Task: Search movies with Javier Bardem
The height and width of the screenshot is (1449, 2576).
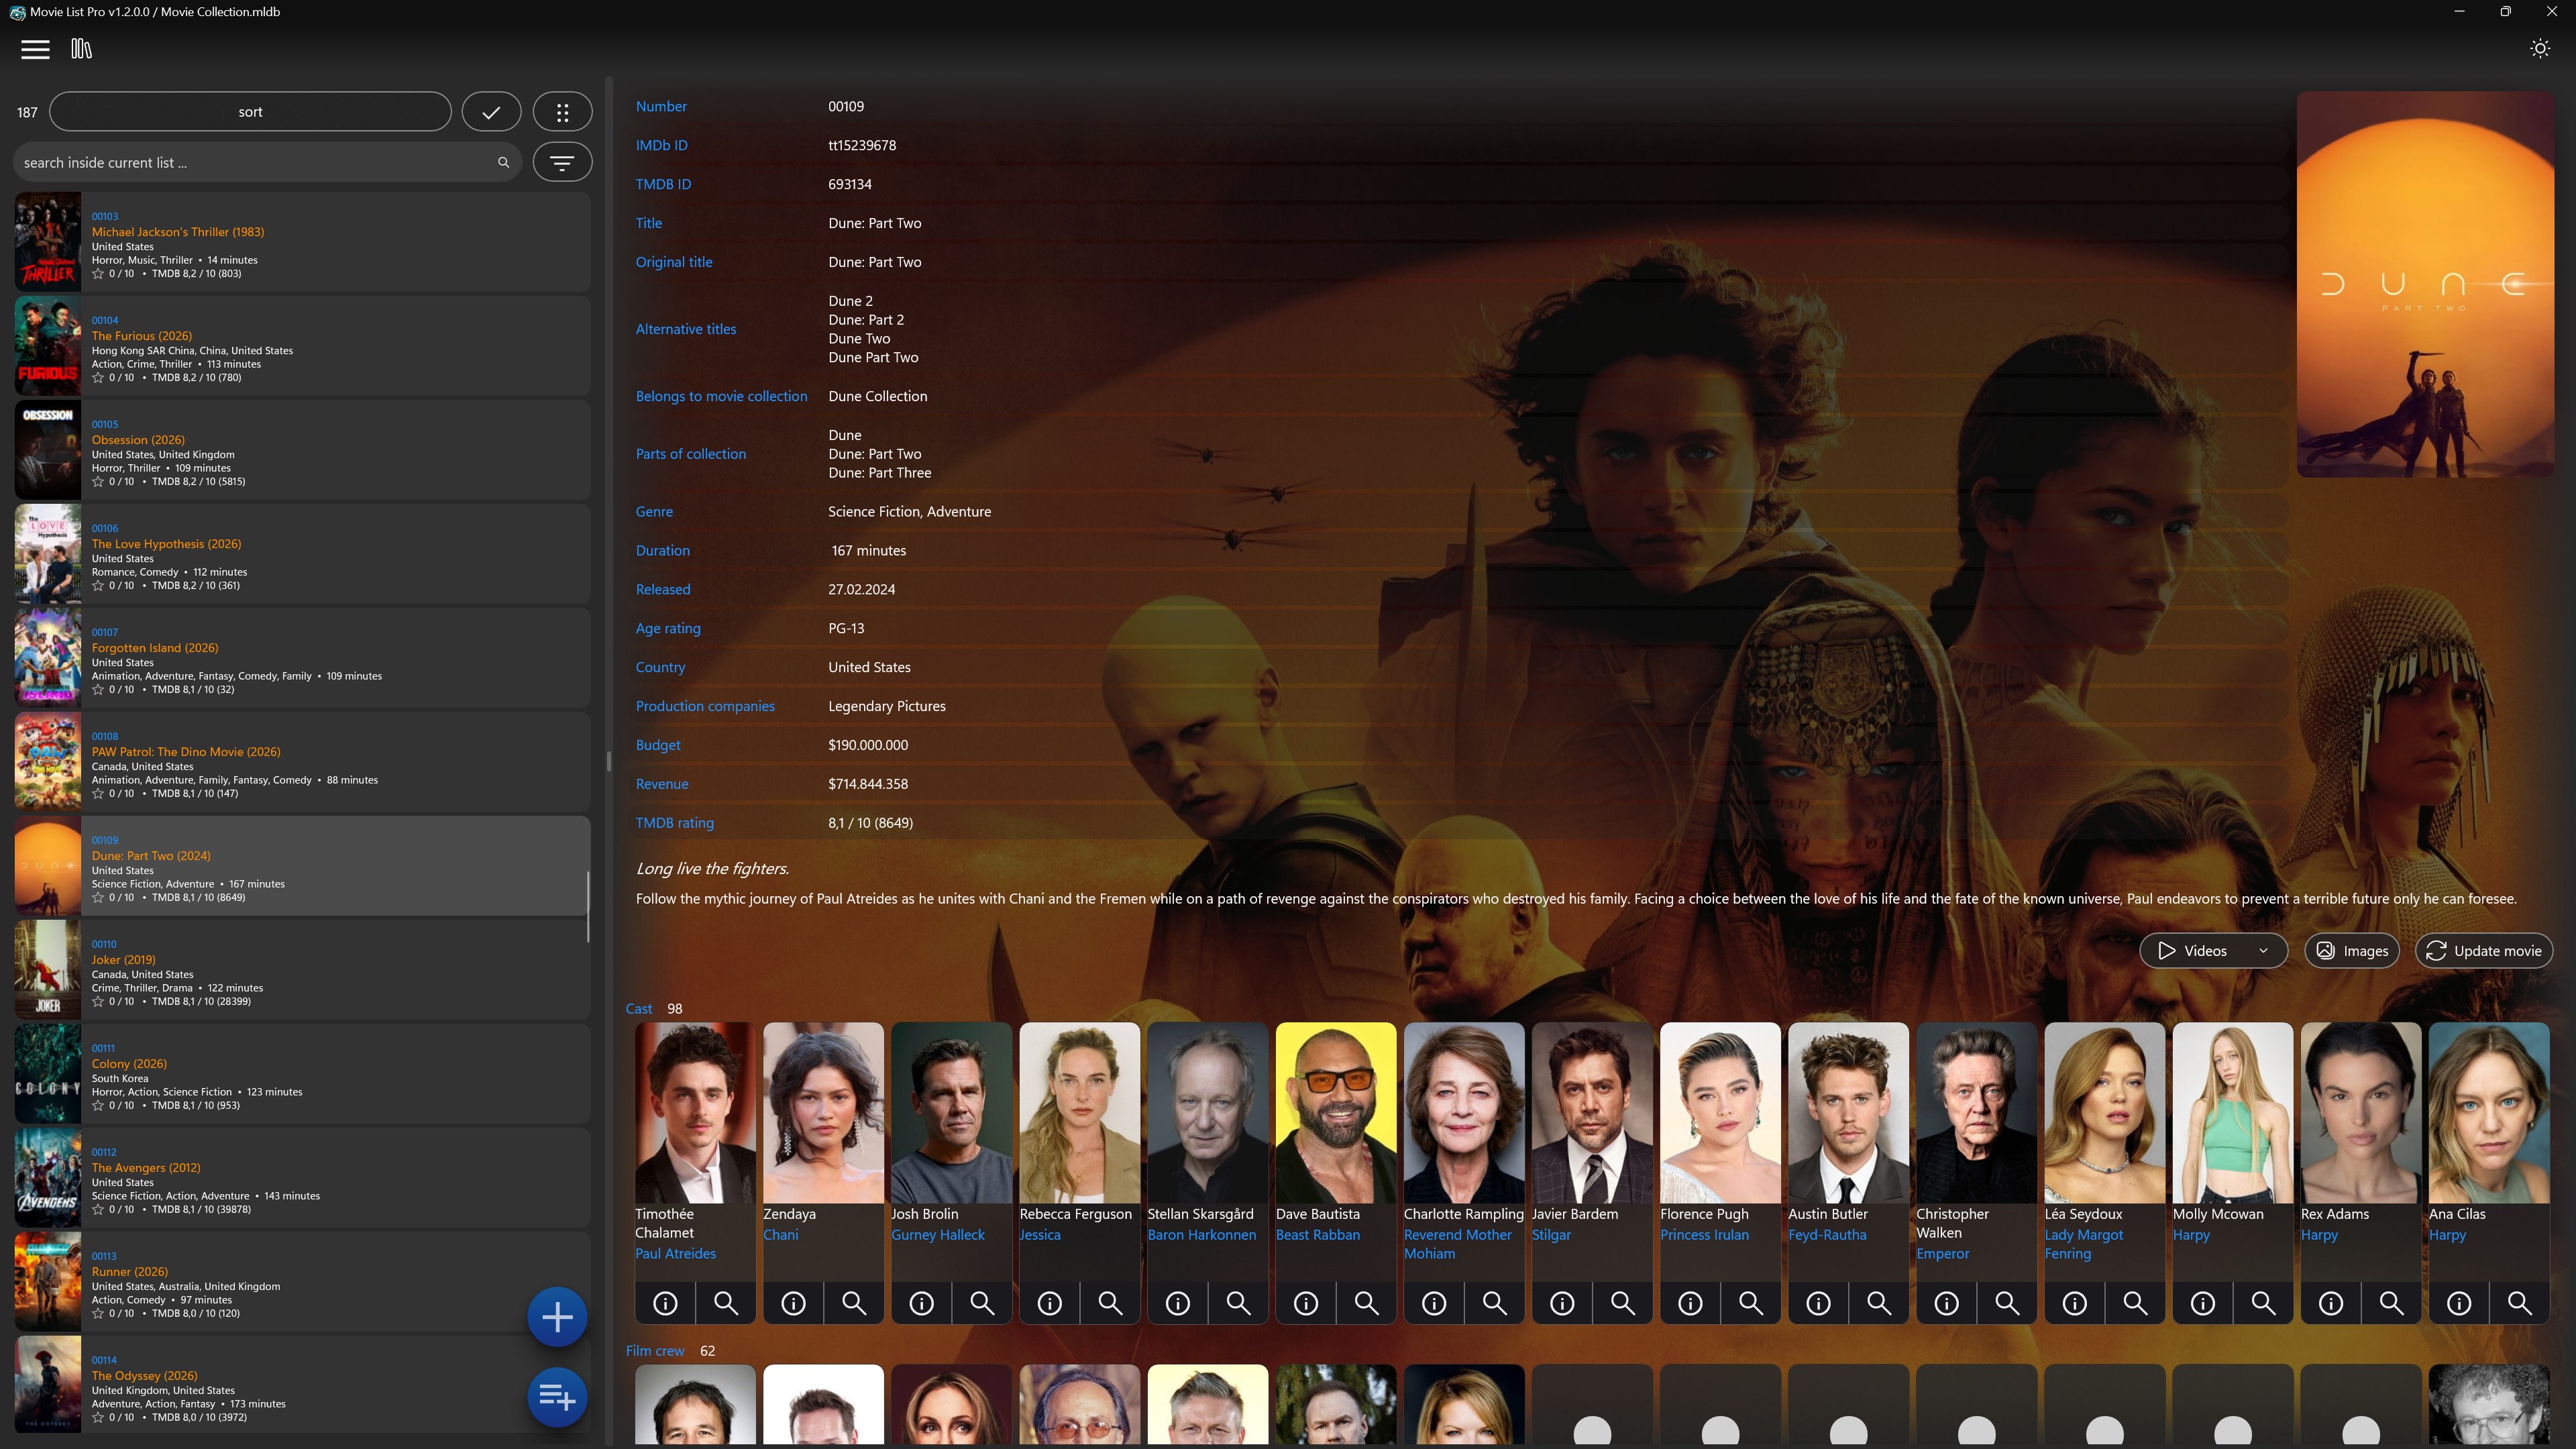Action: (x=1622, y=1303)
